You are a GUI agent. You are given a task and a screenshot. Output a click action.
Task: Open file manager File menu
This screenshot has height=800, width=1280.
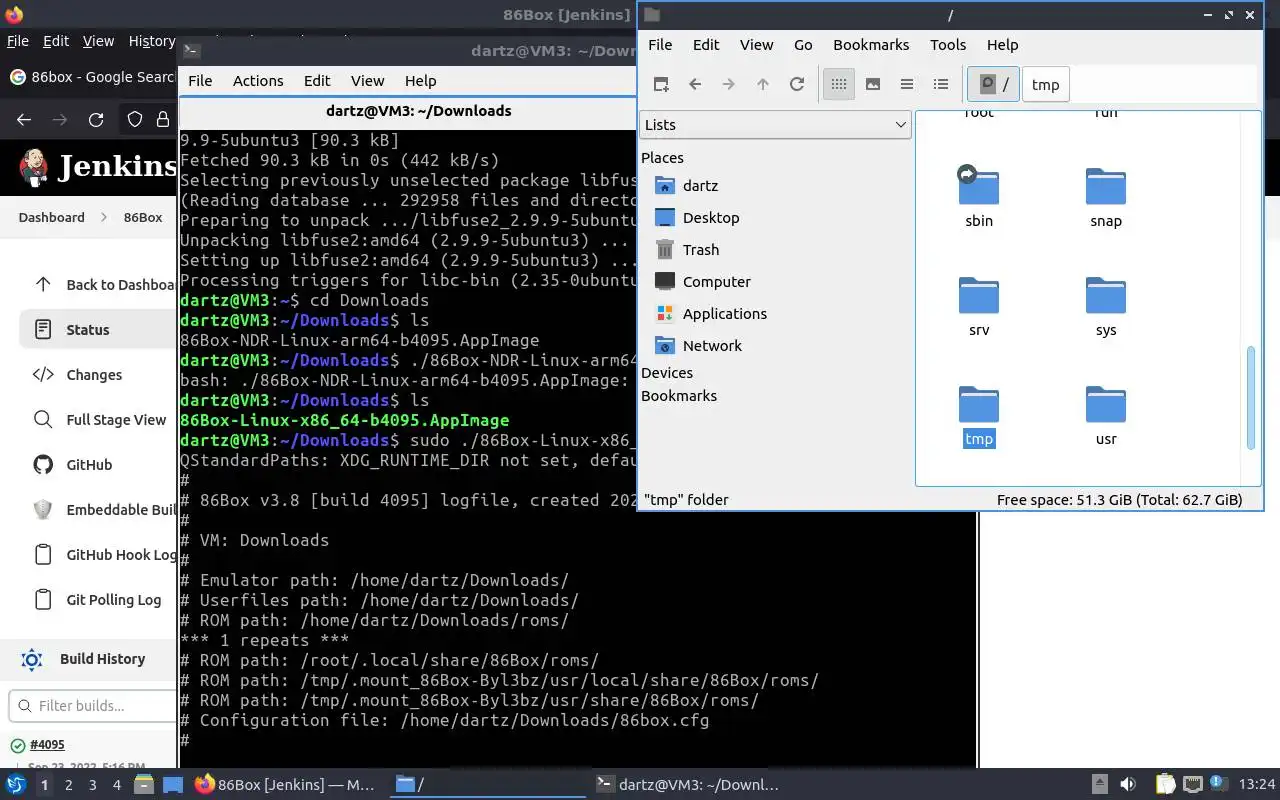(660, 44)
